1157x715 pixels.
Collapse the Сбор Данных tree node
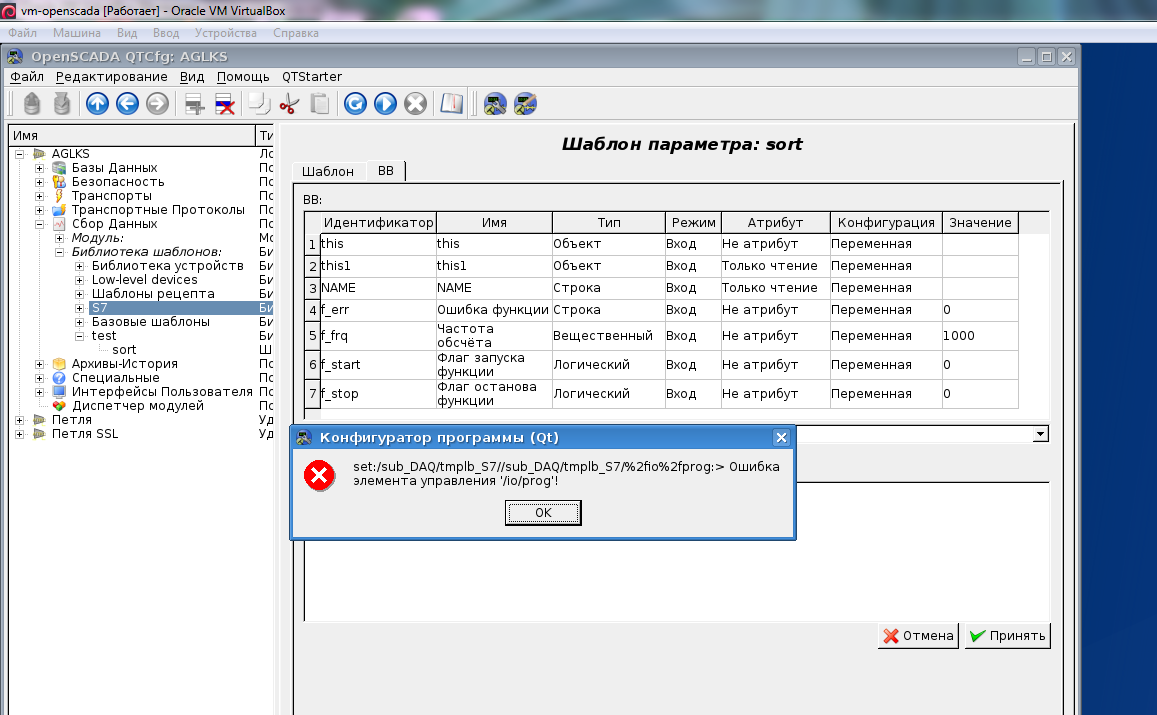[x=40, y=224]
